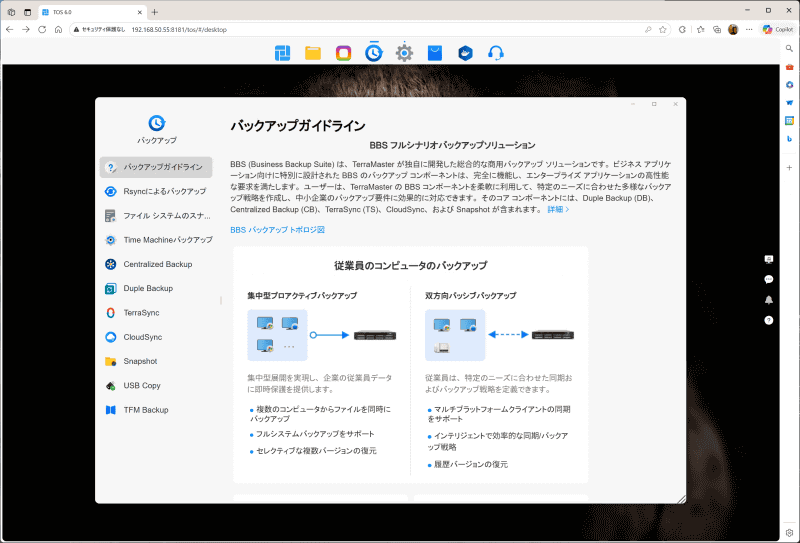Go back in browser history
The height and width of the screenshot is (543, 800).
[x=10, y=30]
